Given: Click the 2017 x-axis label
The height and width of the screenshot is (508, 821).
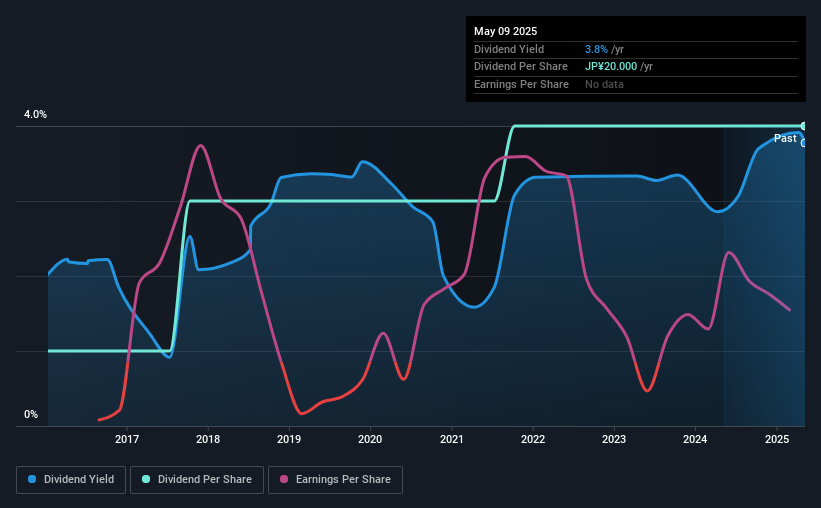Looking at the screenshot, I should (127, 439).
